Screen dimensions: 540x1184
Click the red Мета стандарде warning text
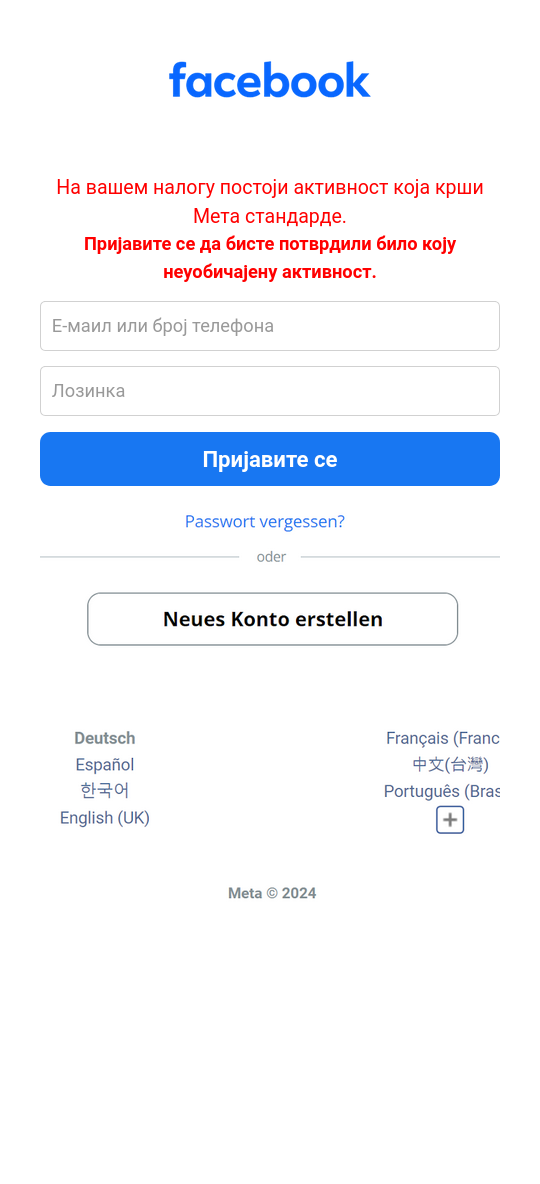[270, 217]
